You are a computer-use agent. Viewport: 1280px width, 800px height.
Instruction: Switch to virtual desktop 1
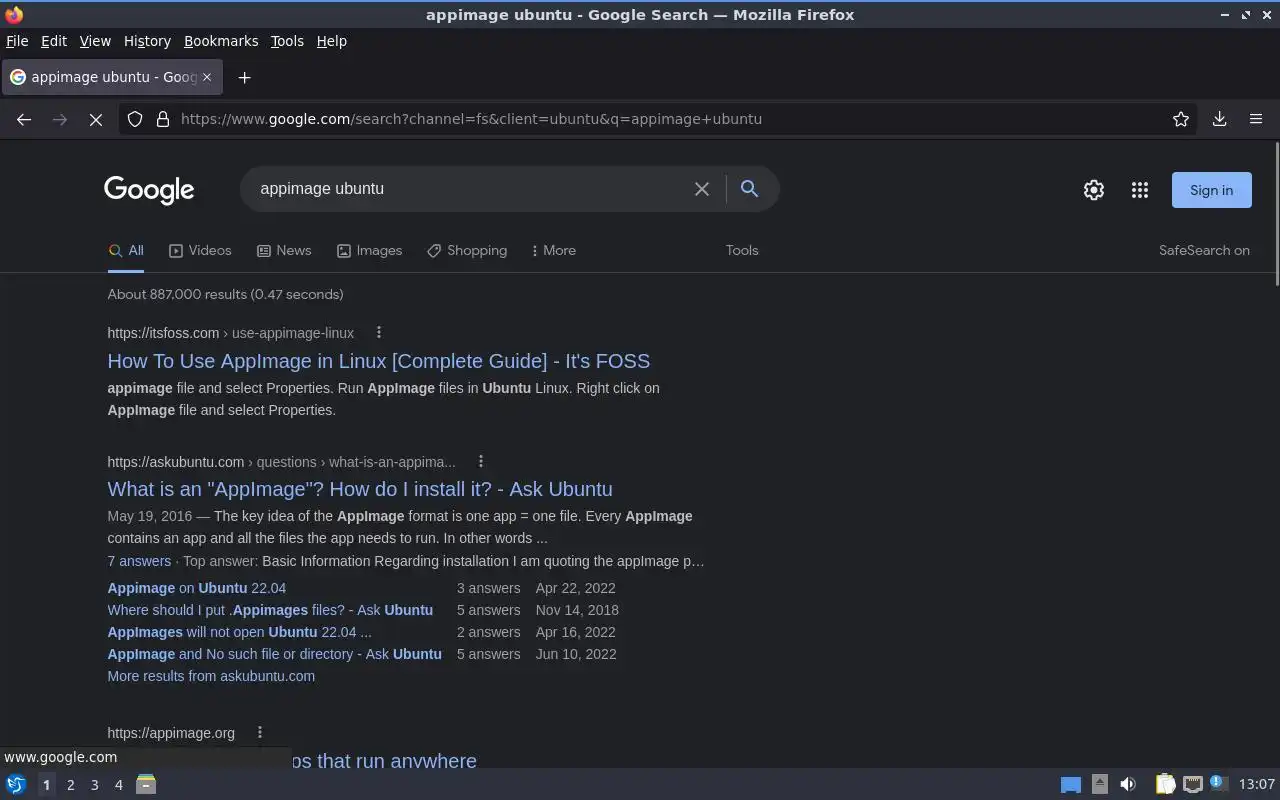tap(46, 785)
